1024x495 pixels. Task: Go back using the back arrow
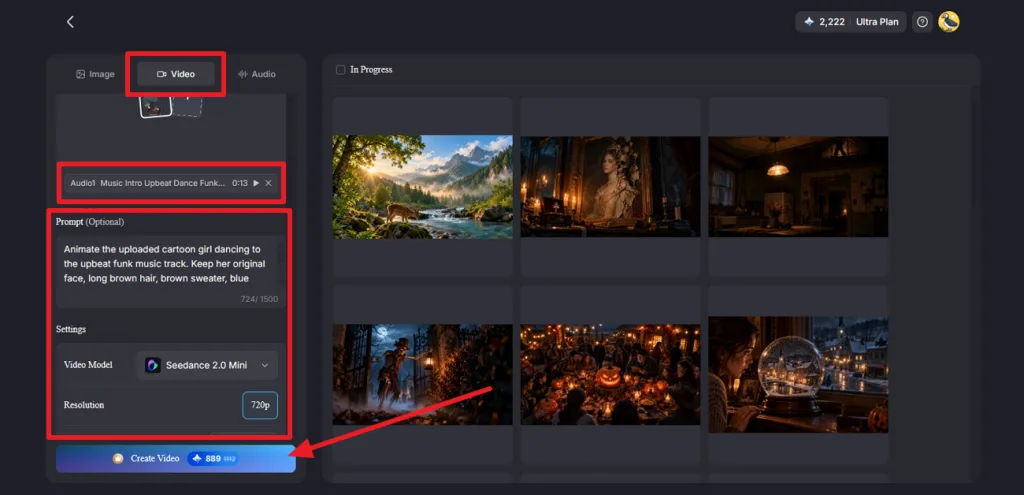pyautogui.click(x=71, y=22)
